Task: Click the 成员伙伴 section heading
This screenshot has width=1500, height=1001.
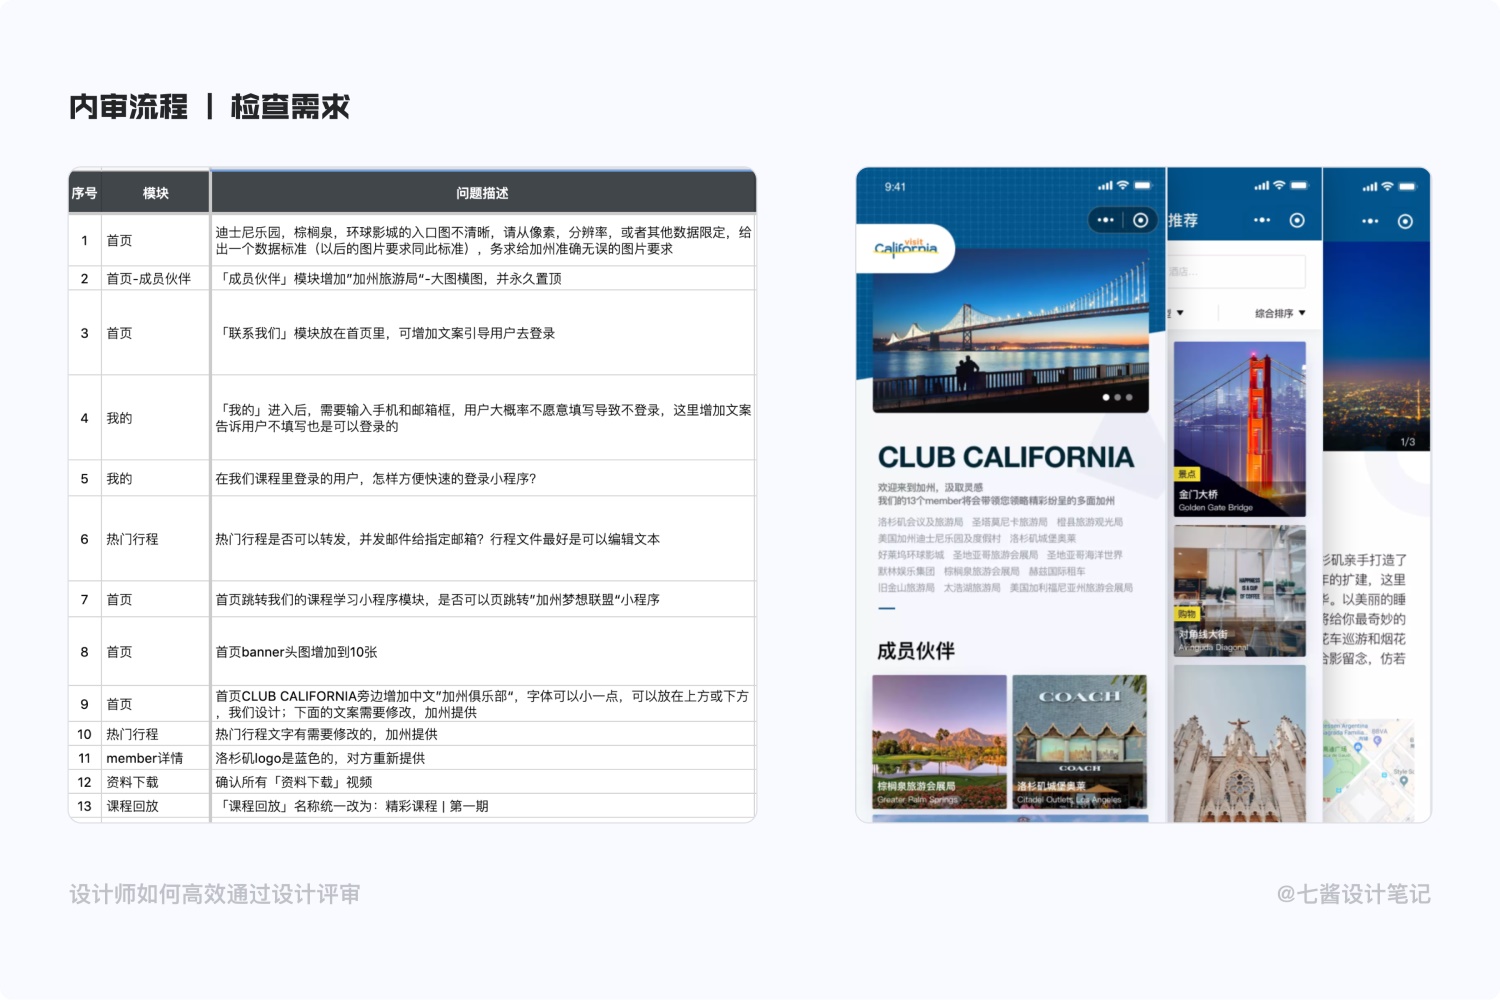Action: point(916,651)
